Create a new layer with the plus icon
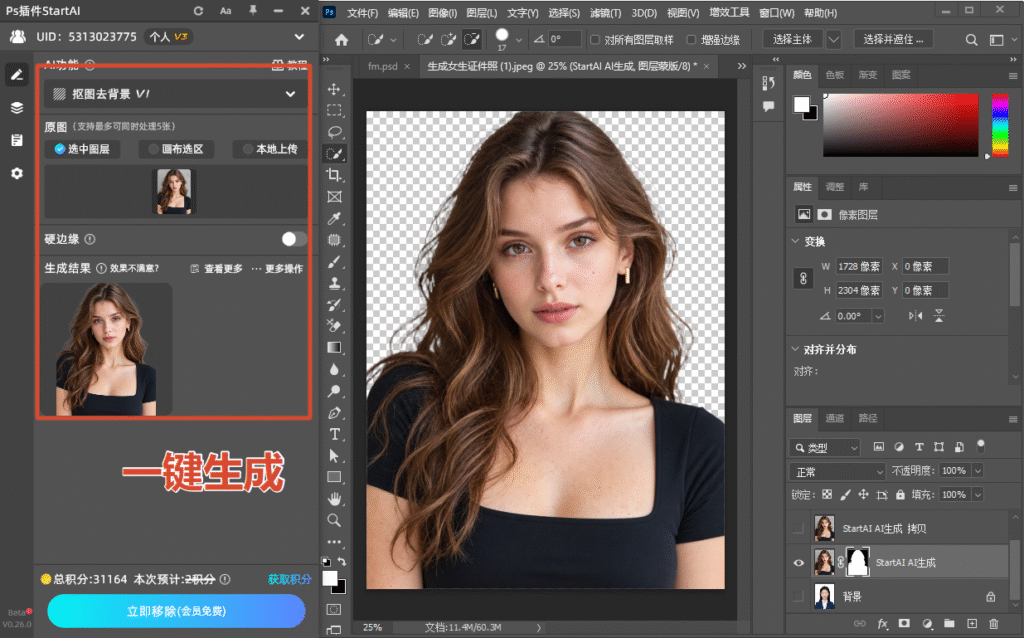This screenshot has height=638, width=1024. coord(972,624)
